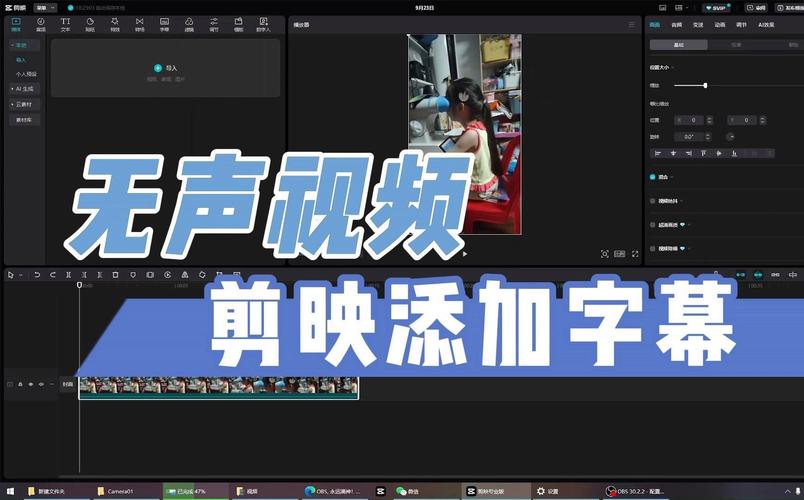Click the reverse playback icon in timeline toolbar
This screenshot has width=804, height=500.
pyautogui.click(x=168, y=275)
